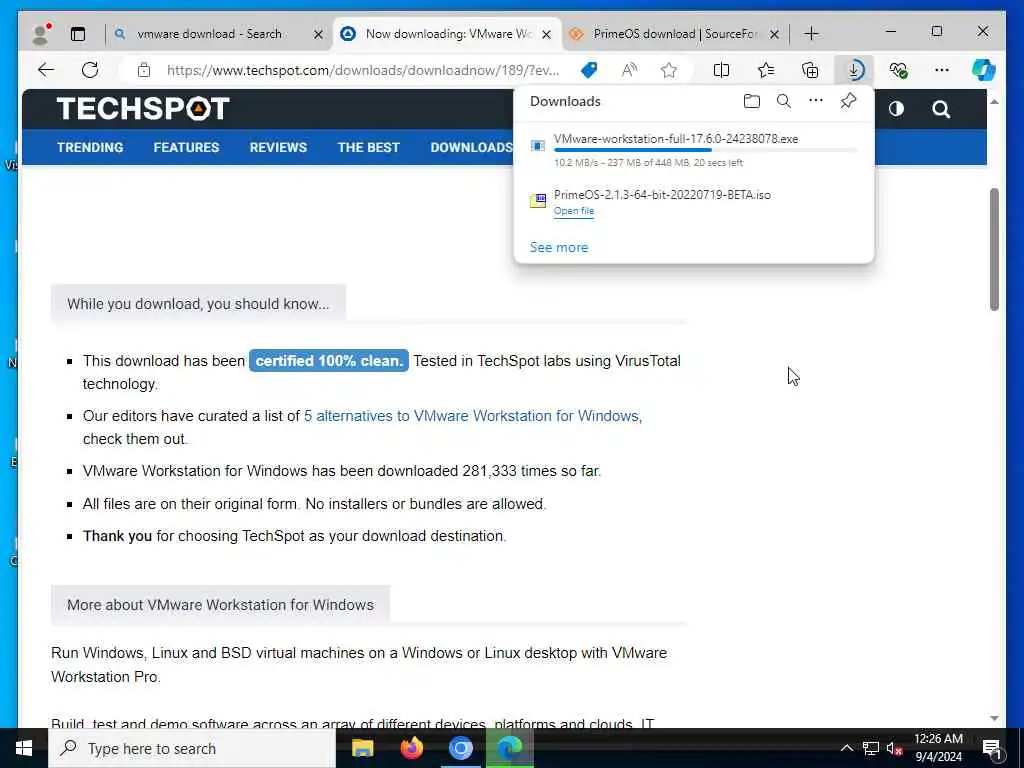Open the network tray icon
Image resolution: width=1024 pixels, height=768 pixels.
coord(871,748)
